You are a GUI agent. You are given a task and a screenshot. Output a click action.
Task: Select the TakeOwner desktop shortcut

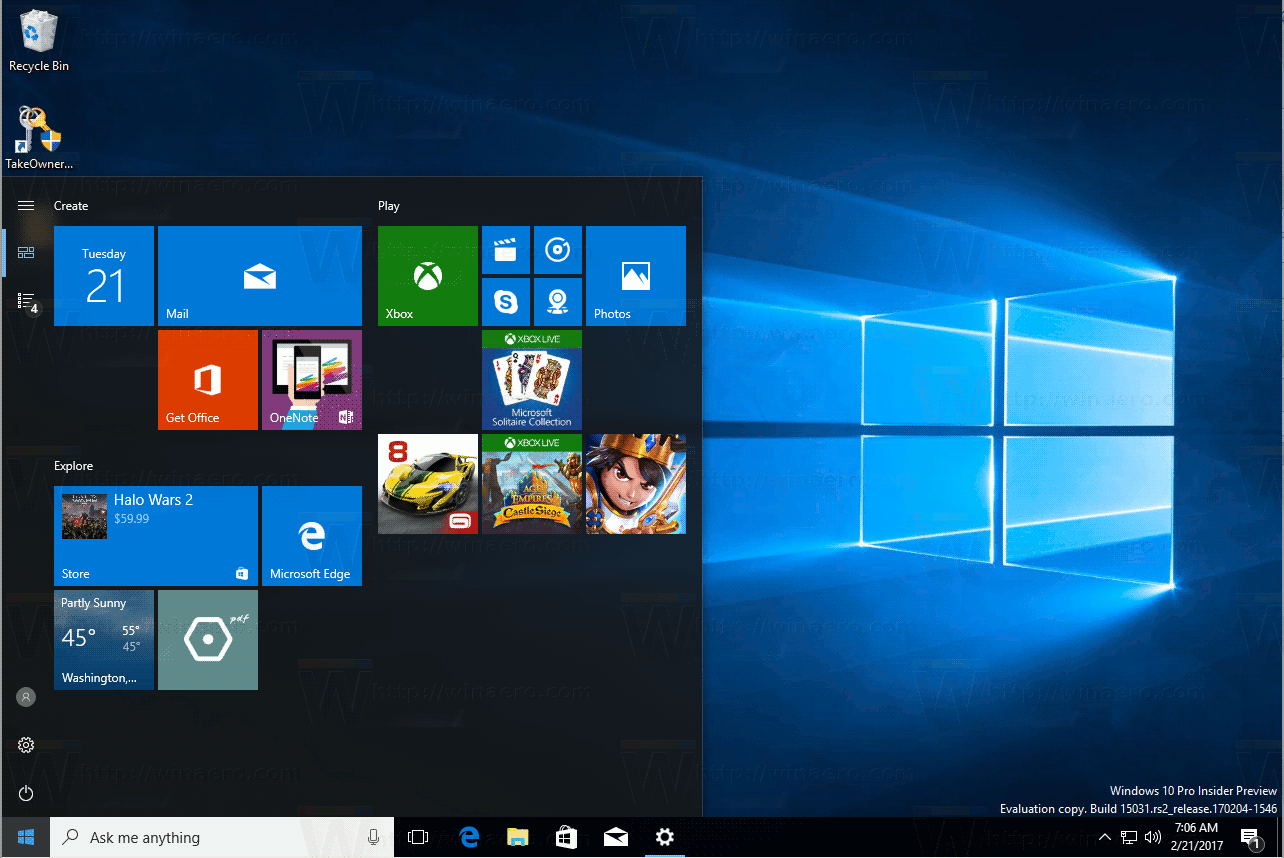(x=39, y=138)
